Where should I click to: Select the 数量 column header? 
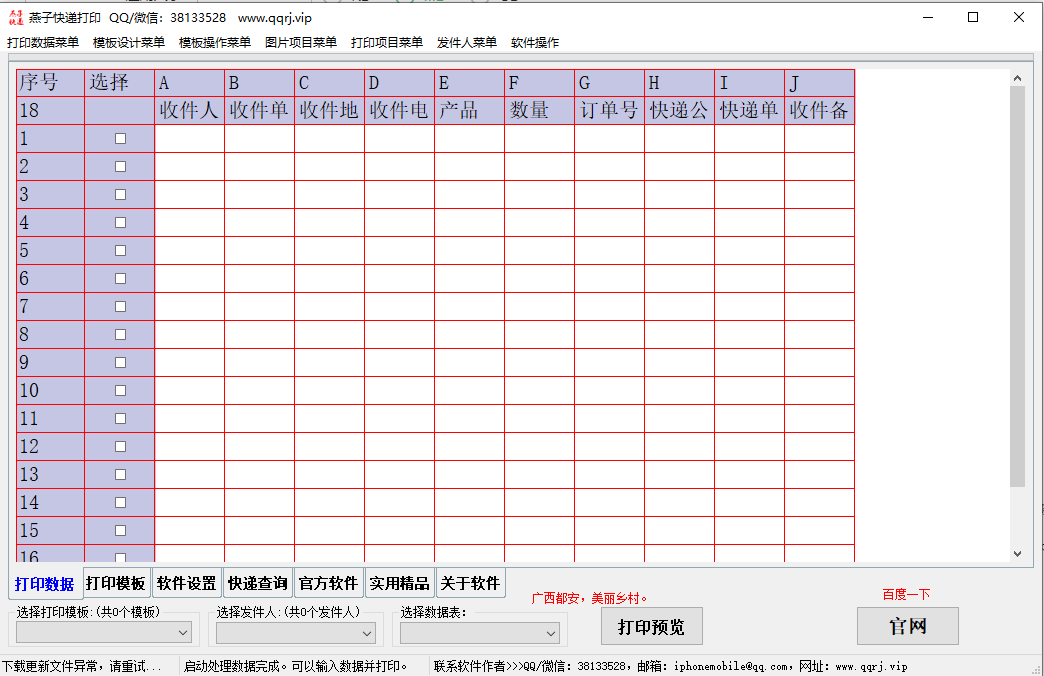[539, 111]
